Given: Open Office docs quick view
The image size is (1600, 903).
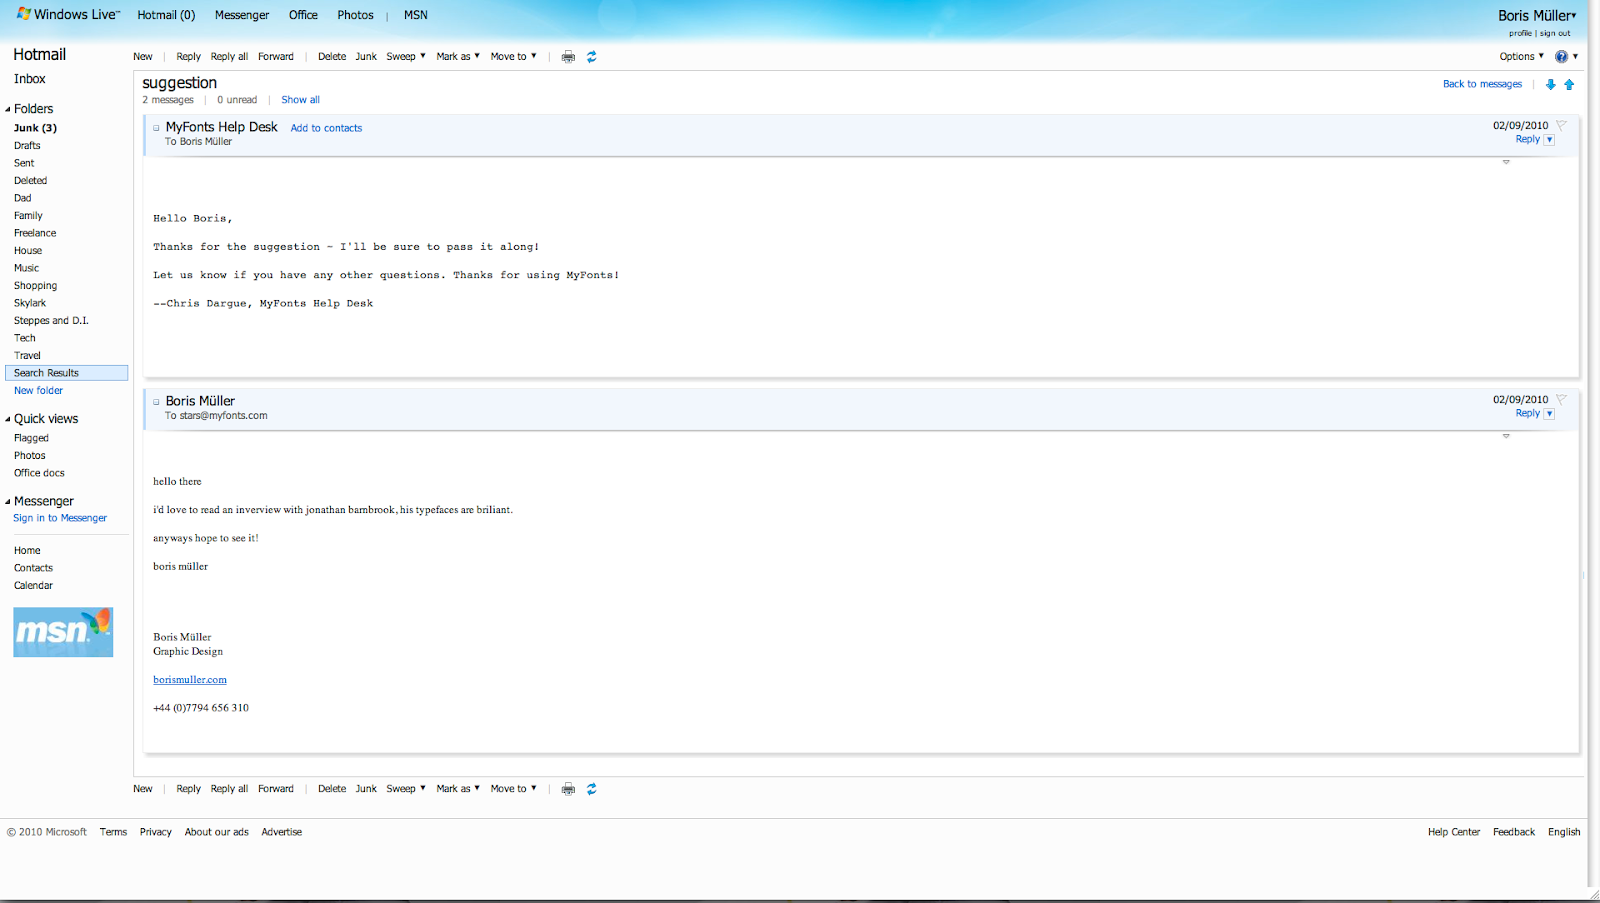Looking at the screenshot, I should pos(39,473).
